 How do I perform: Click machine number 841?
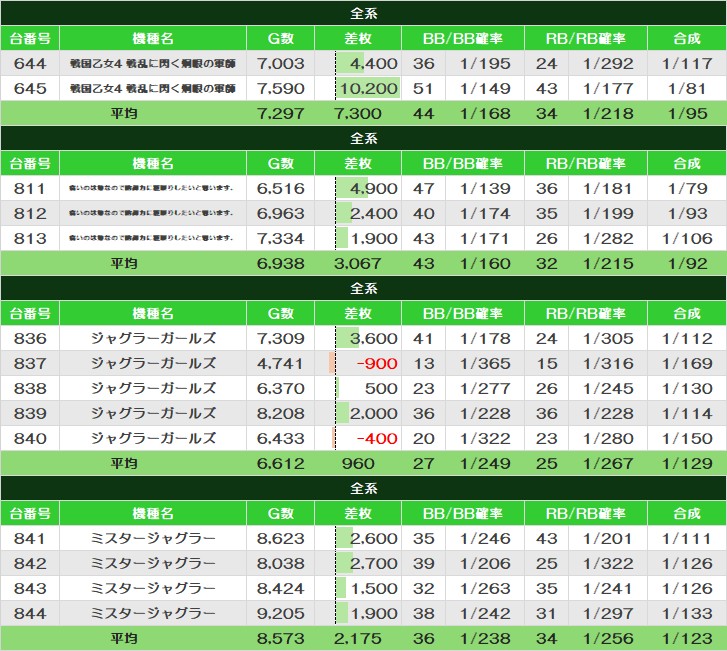click(x=30, y=539)
